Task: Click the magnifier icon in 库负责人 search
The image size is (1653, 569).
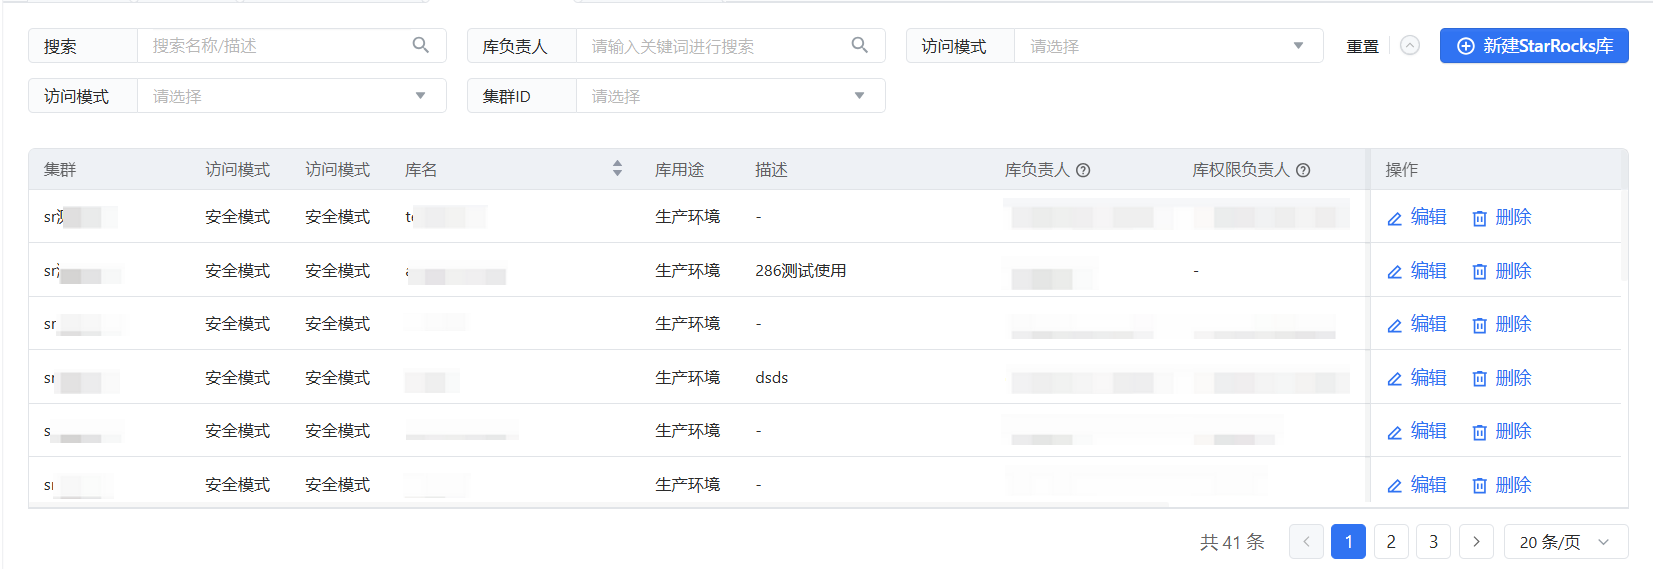Action: coord(860,45)
